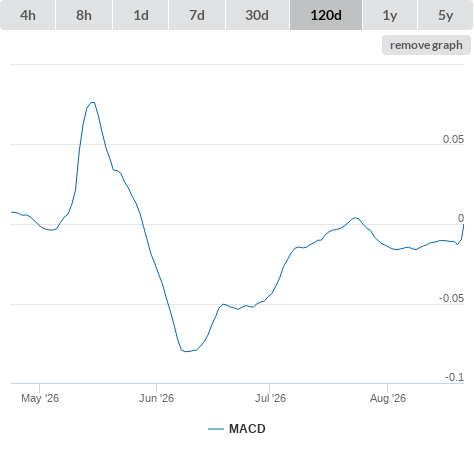The width and height of the screenshot is (474, 455).
Task: Open the 5y time range
Action: pyautogui.click(x=445, y=15)
